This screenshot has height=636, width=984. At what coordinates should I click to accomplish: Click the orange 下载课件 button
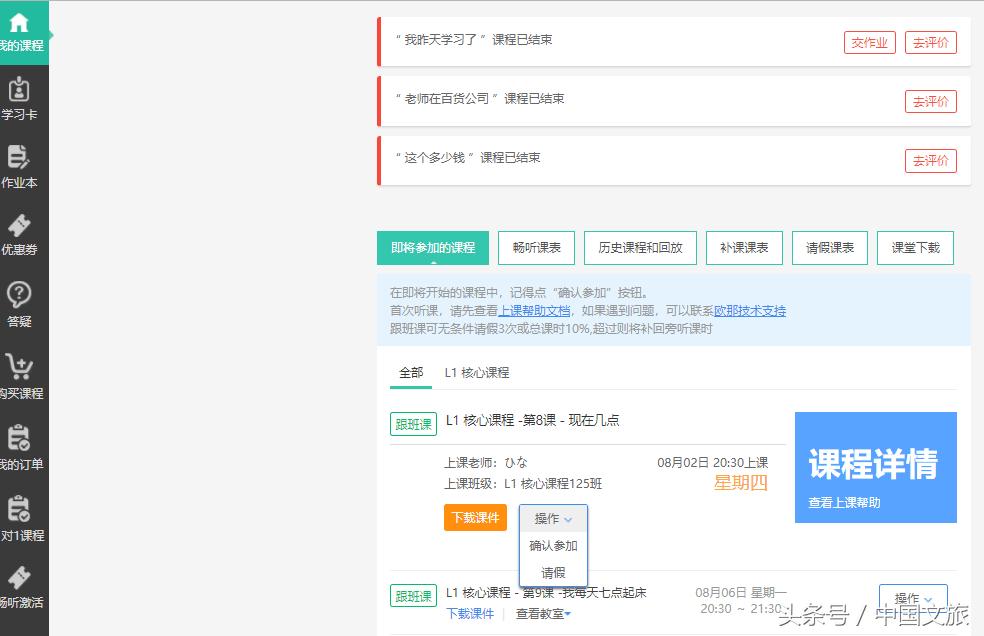tap(474, 518)
